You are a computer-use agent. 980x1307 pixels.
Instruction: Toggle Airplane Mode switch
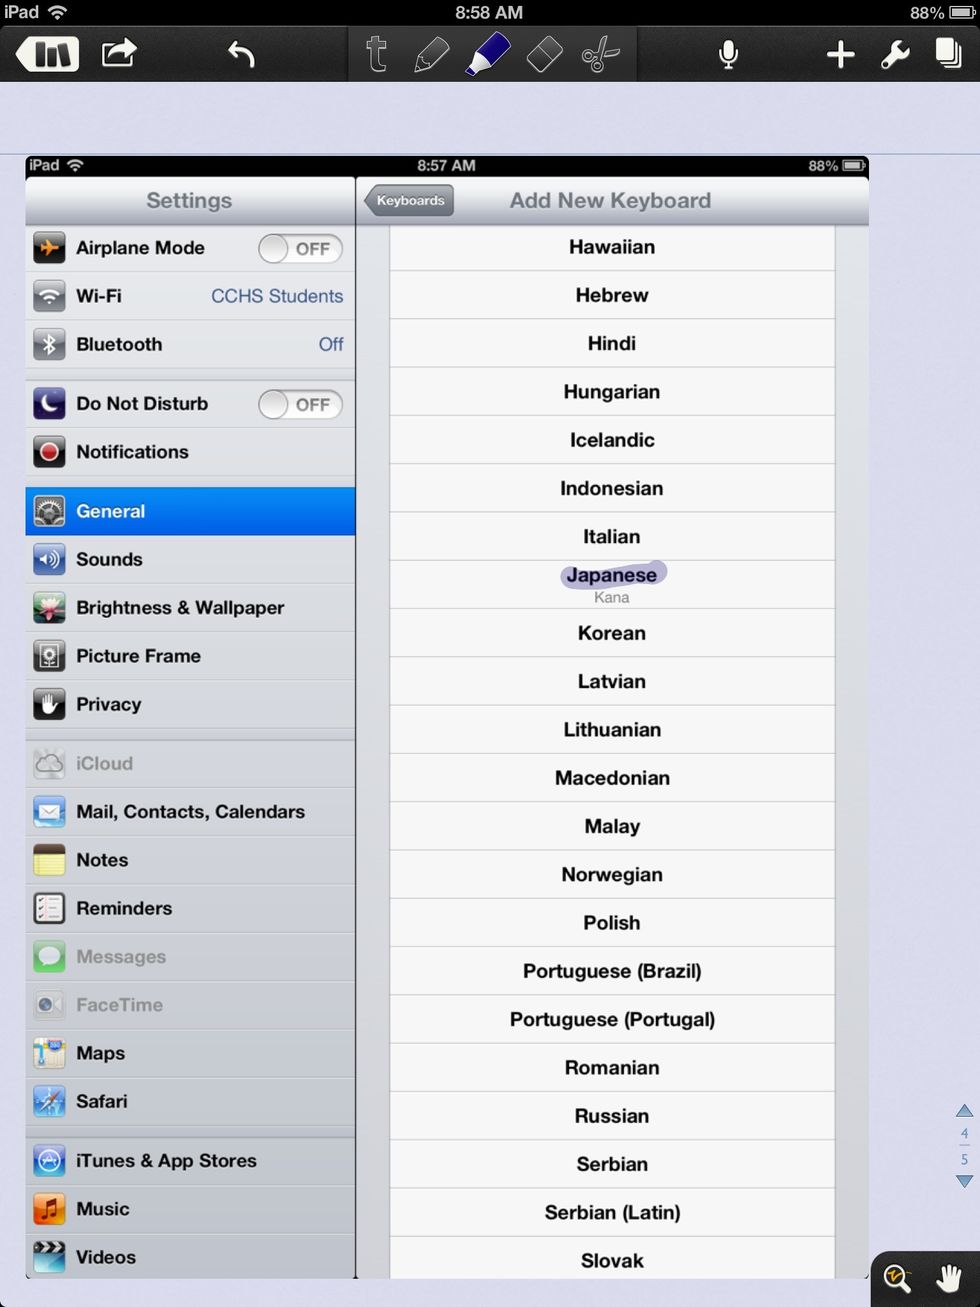point(300,249)
